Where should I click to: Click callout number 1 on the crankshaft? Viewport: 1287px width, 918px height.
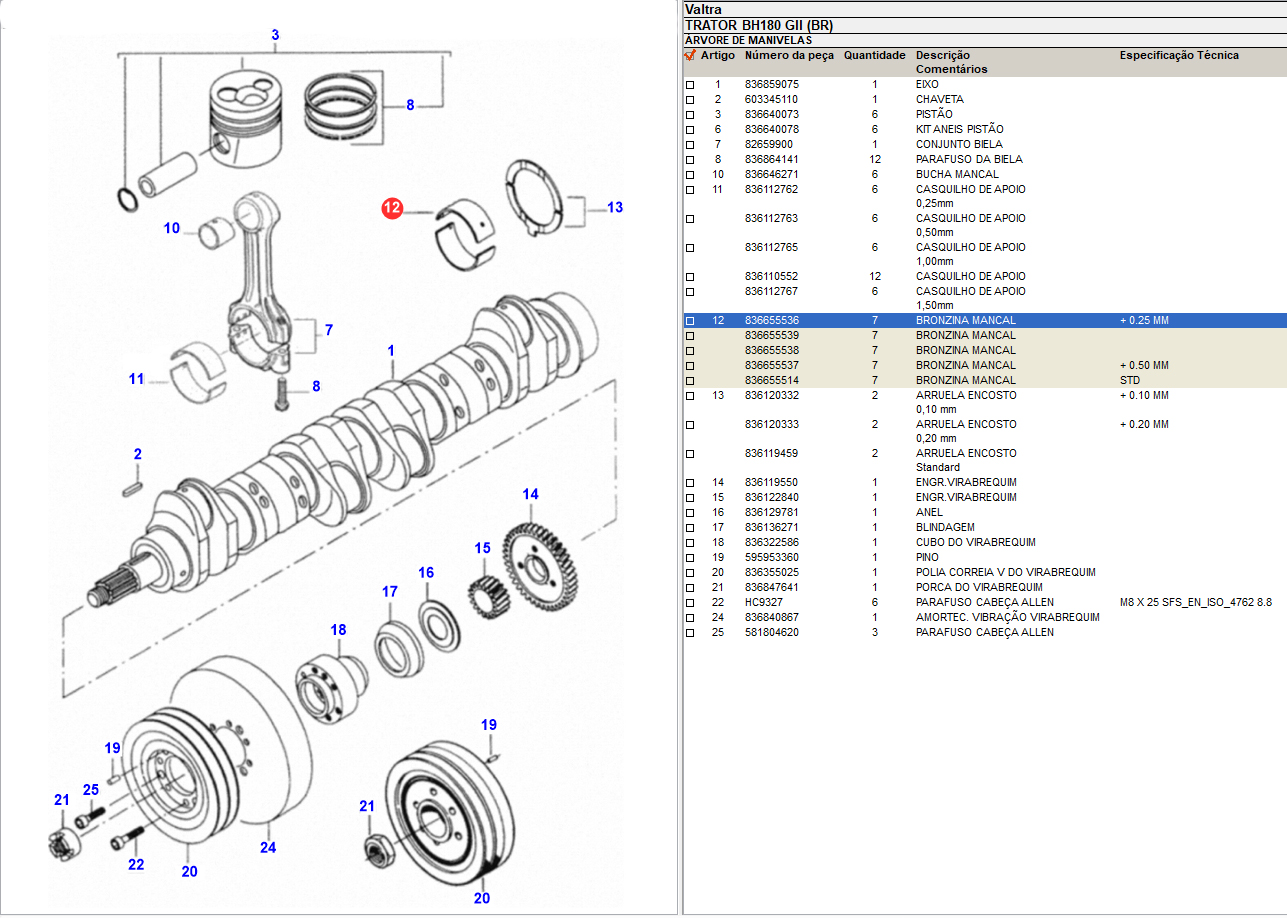[391, 351]
